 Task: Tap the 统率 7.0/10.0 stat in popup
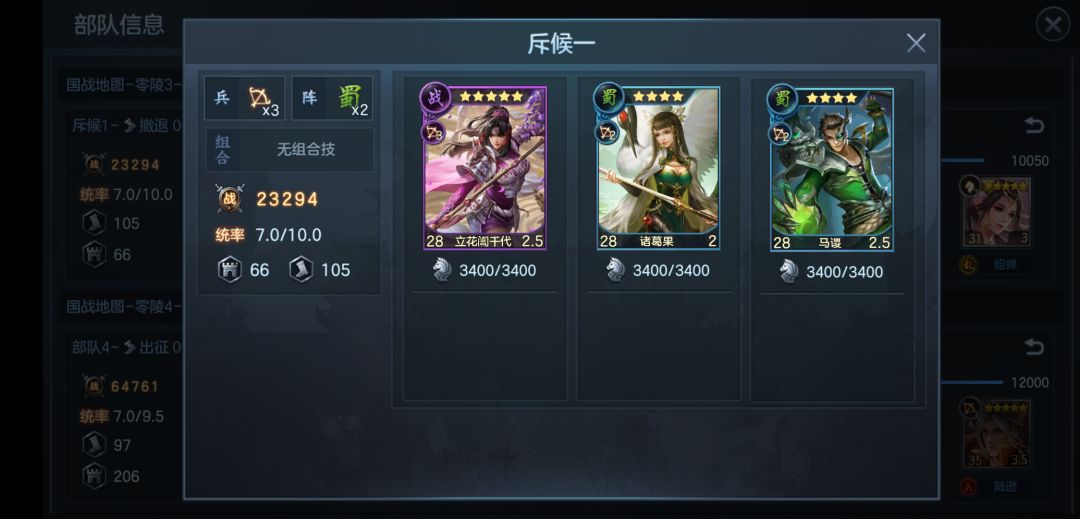tap(268, 235)
